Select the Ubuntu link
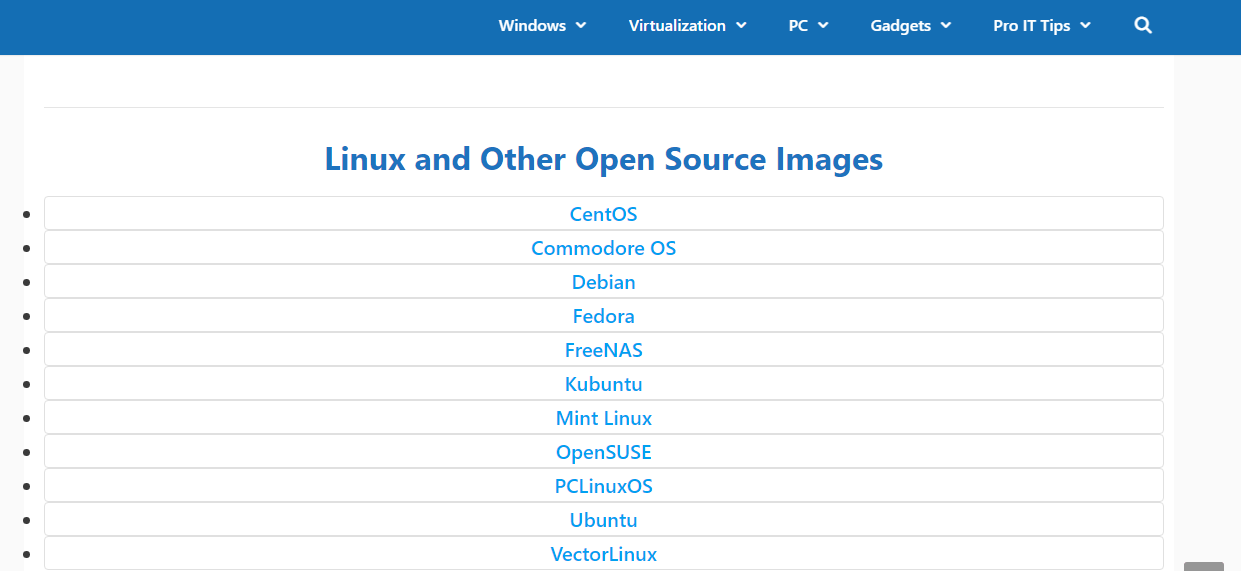The width and height of the screenshot is (1241, 571). pyautogui.click(x=603, y=520)
